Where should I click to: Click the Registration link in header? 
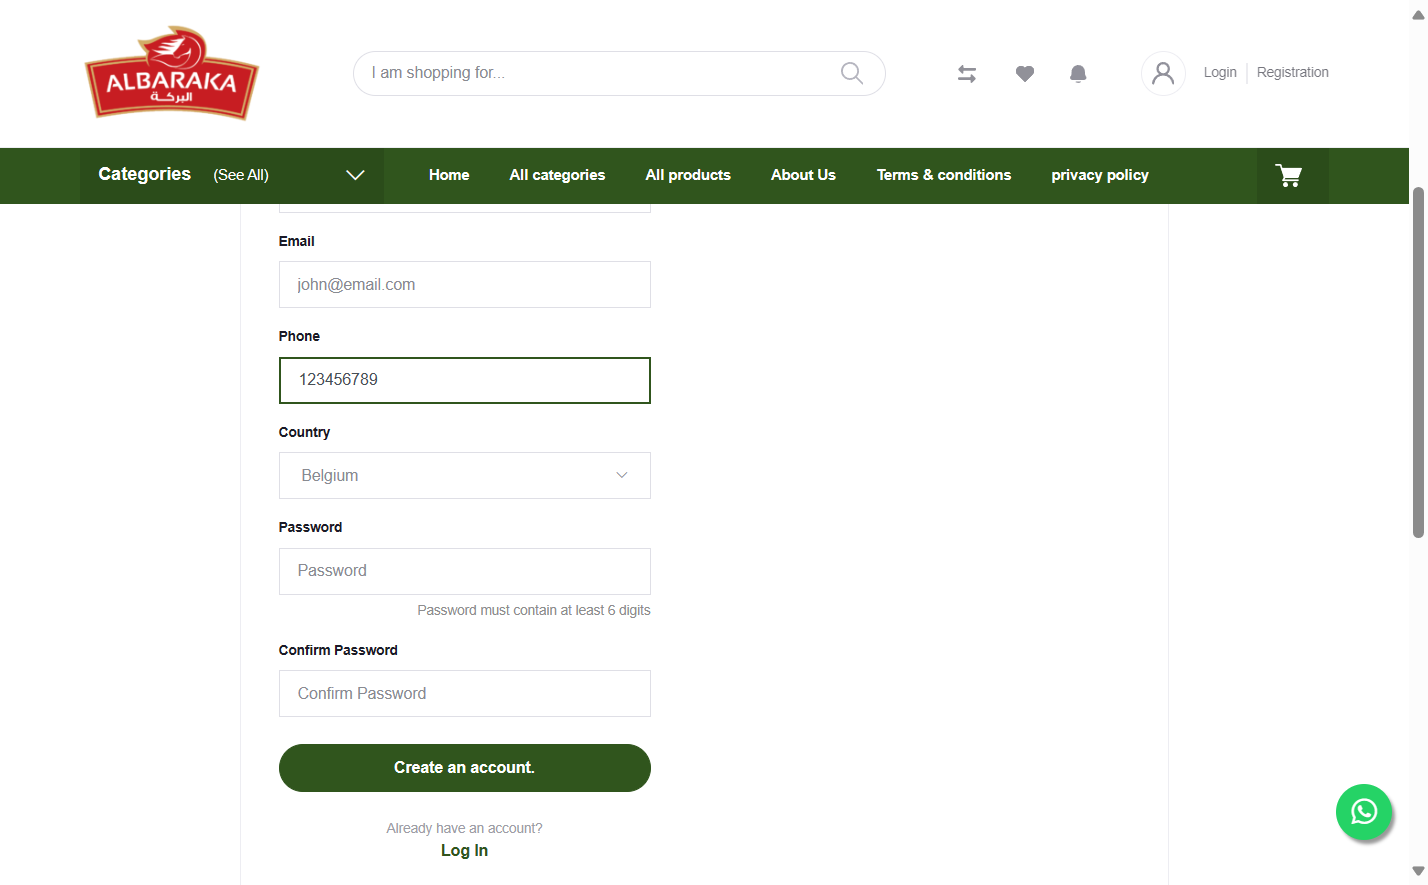tap(1293, 72)
